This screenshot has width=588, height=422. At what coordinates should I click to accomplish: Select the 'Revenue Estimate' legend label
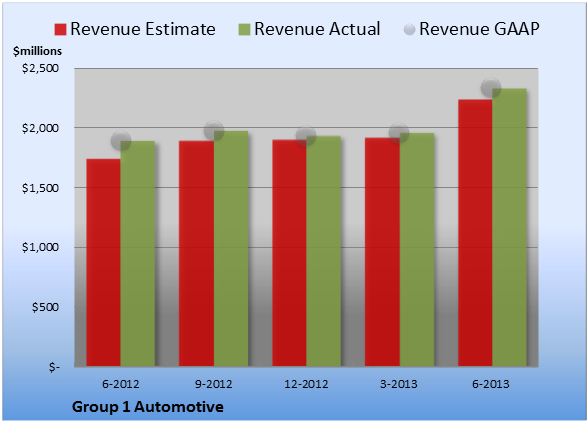pos(143,29)
